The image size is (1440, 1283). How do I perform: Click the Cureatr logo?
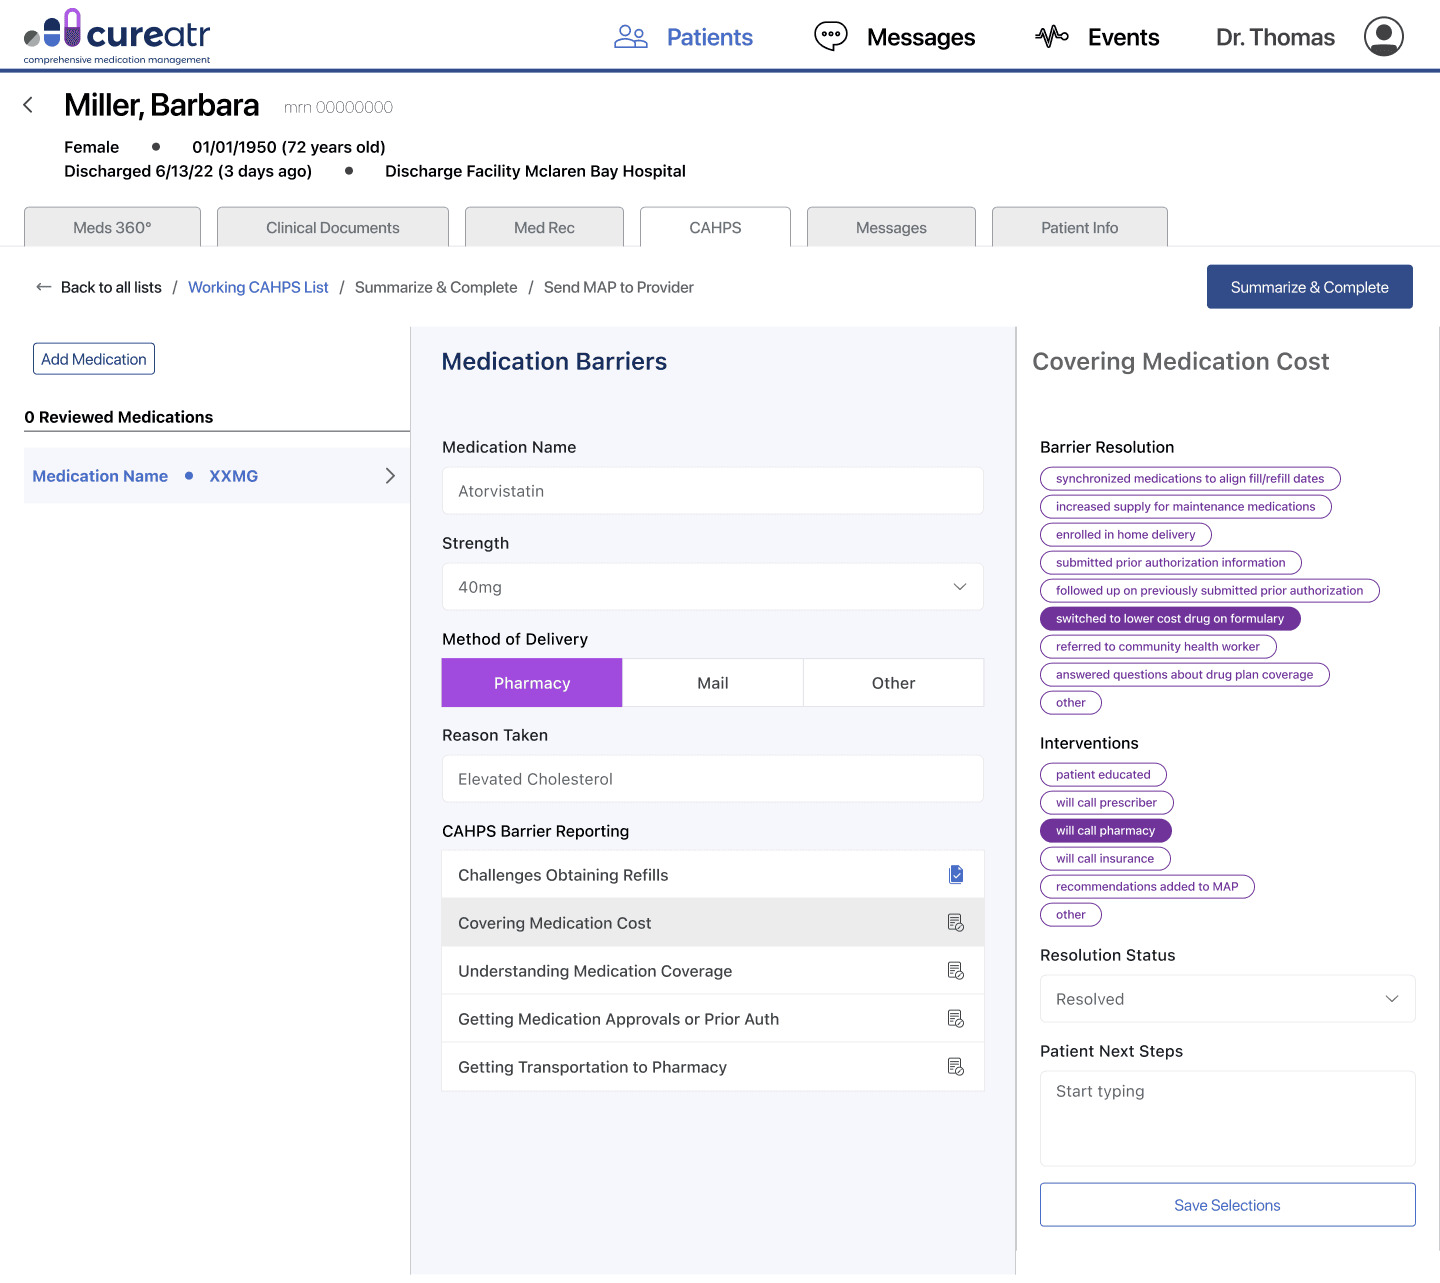(117, 36)
